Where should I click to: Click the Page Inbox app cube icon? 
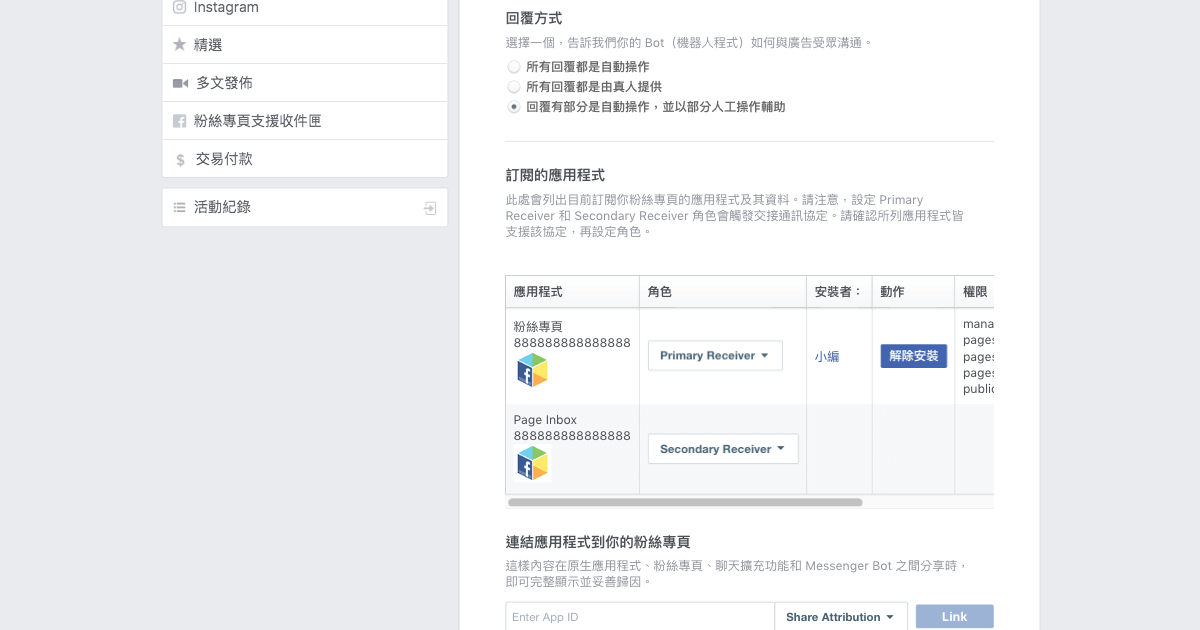532,463
